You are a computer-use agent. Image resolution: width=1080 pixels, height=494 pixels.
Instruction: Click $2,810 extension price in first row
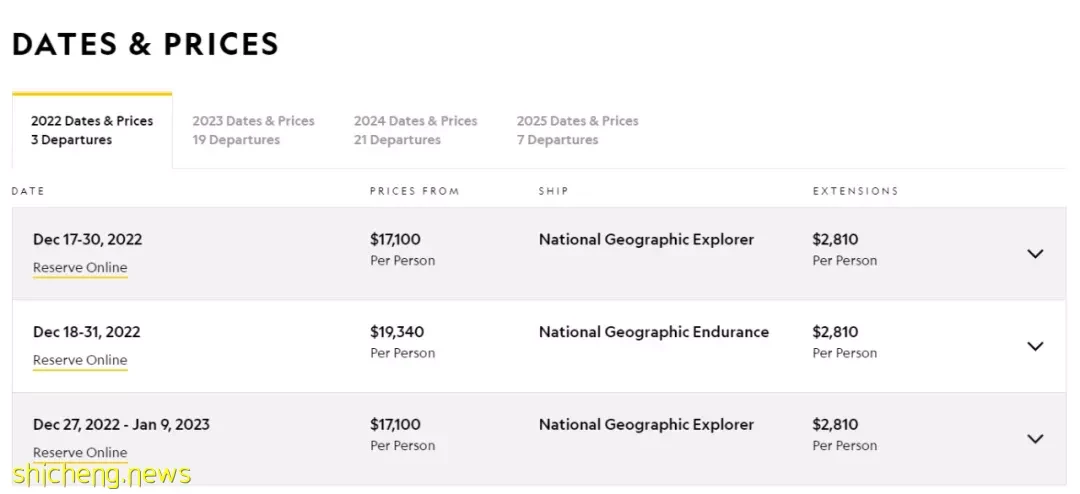[835, 240]
